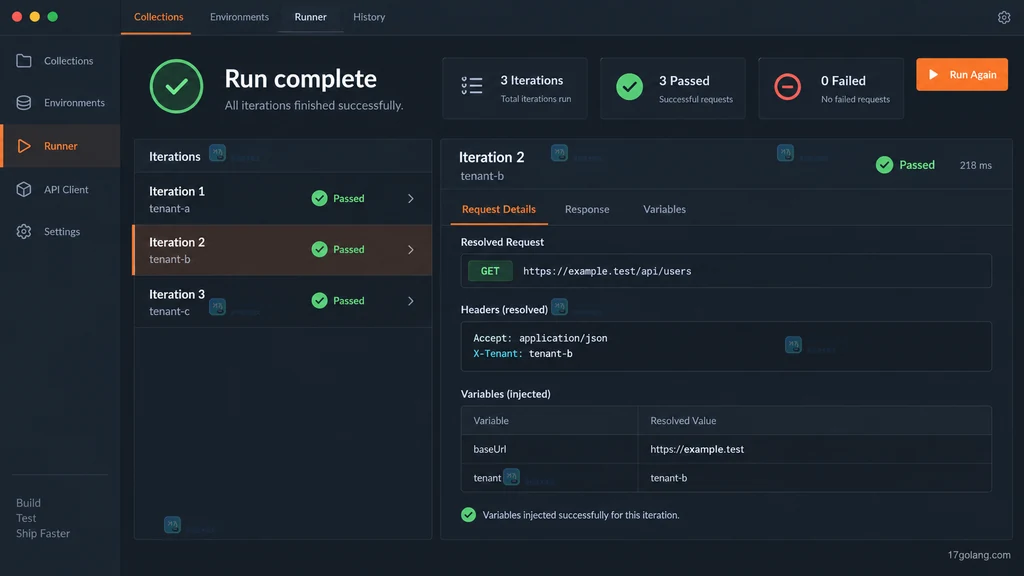Click the Resolved Request heading
The height and width of the screenshot is (576, 1024).
502,242
